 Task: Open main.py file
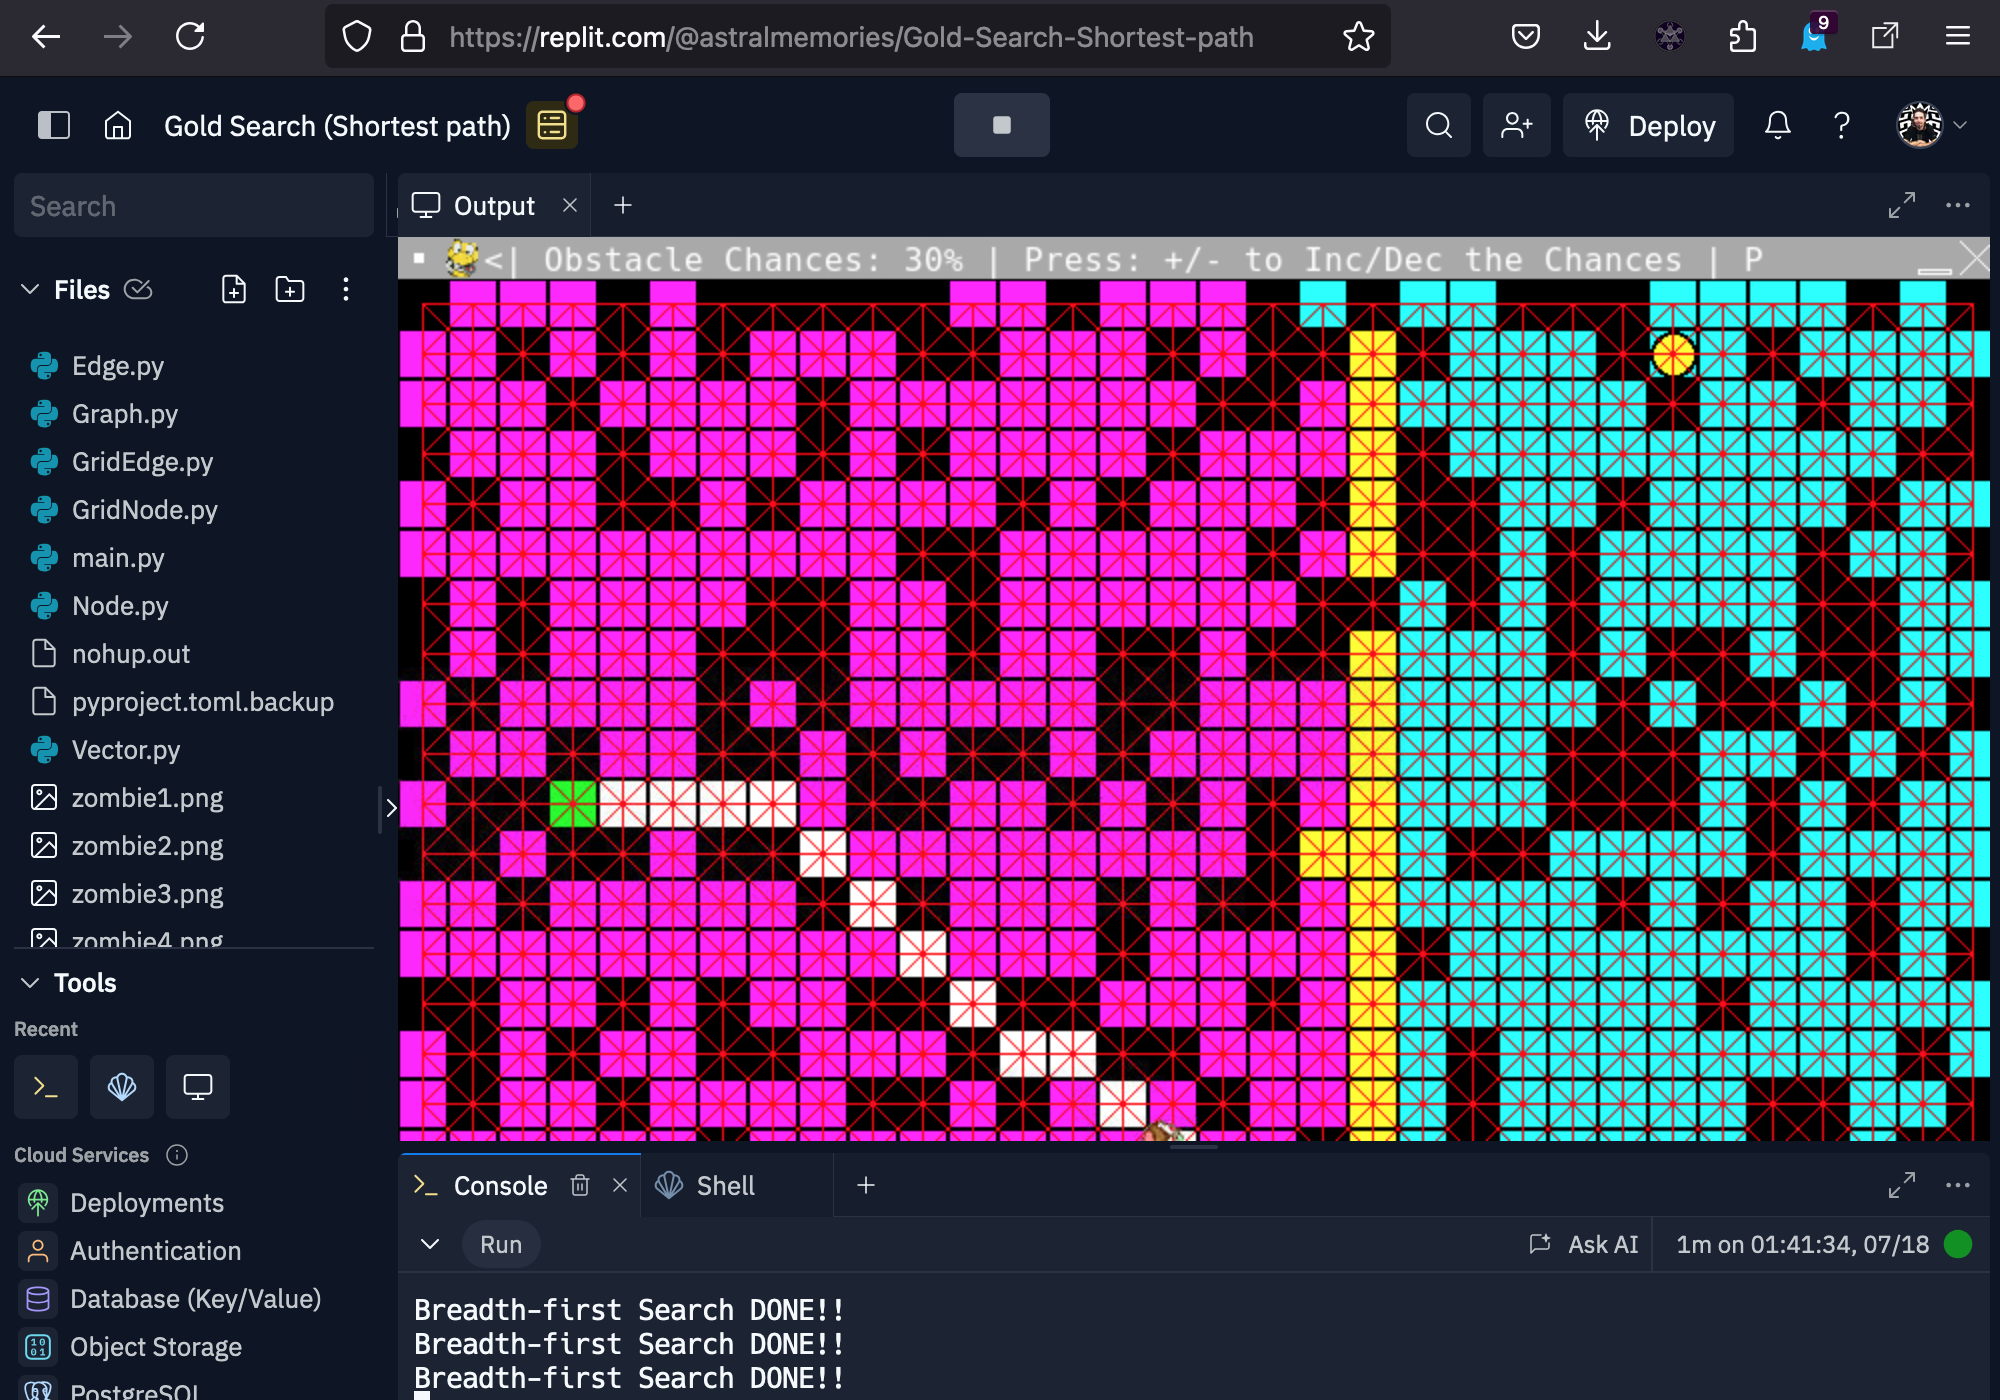[119, 556]
